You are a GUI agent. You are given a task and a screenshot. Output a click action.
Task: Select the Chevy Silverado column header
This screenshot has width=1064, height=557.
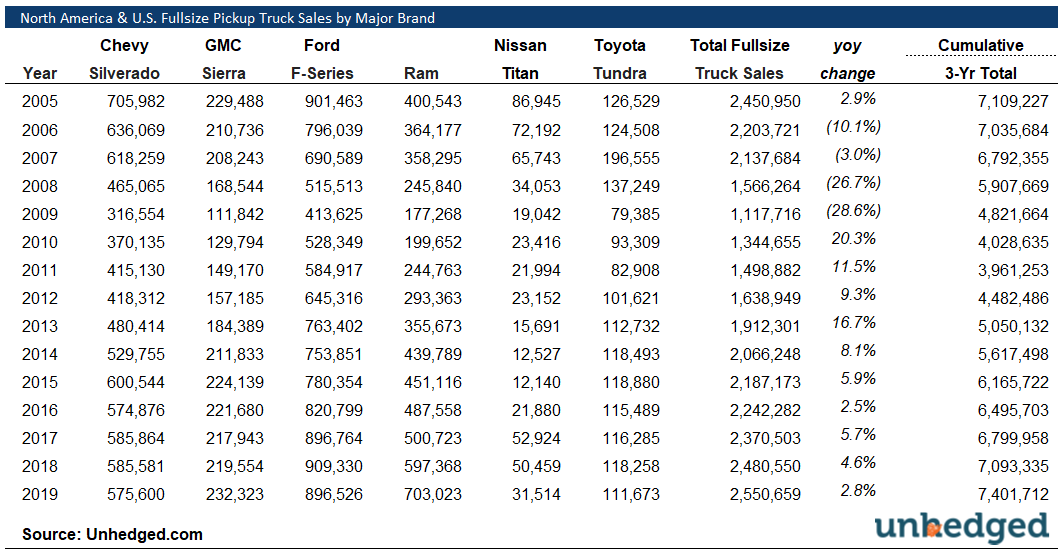point(124,59)
